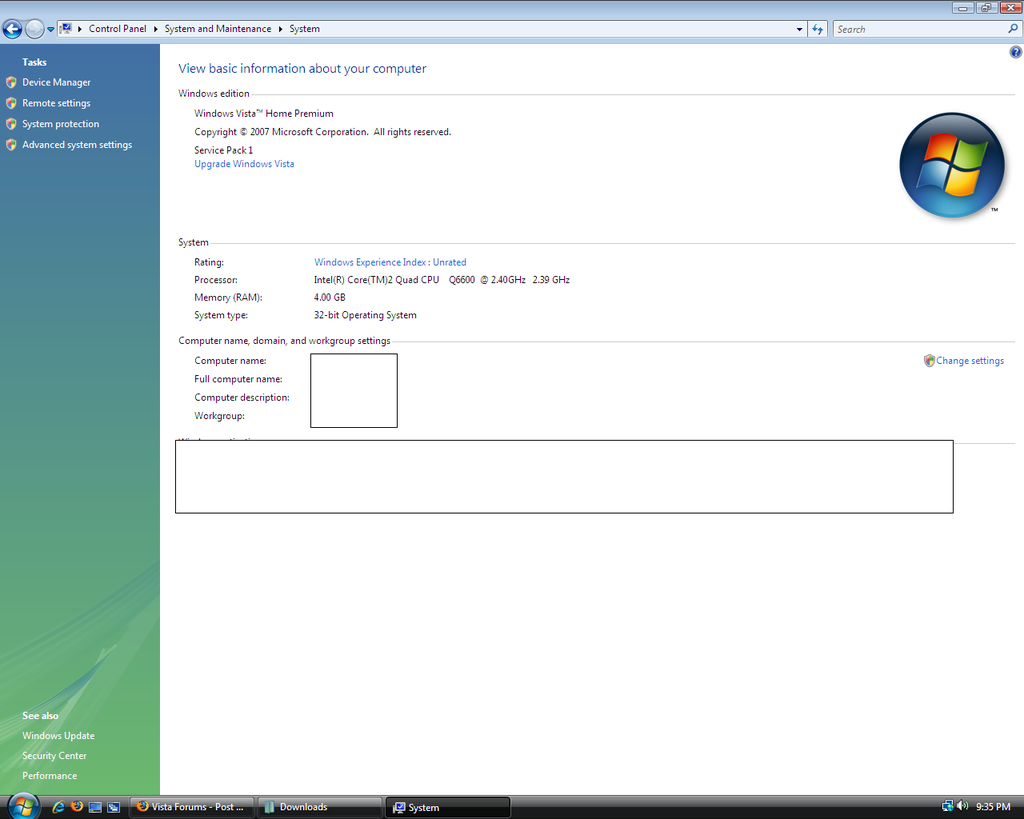The image size is (1024, 819).
Task: Open the Recent Pages dropdown arrow
Action: pos(50,29)
